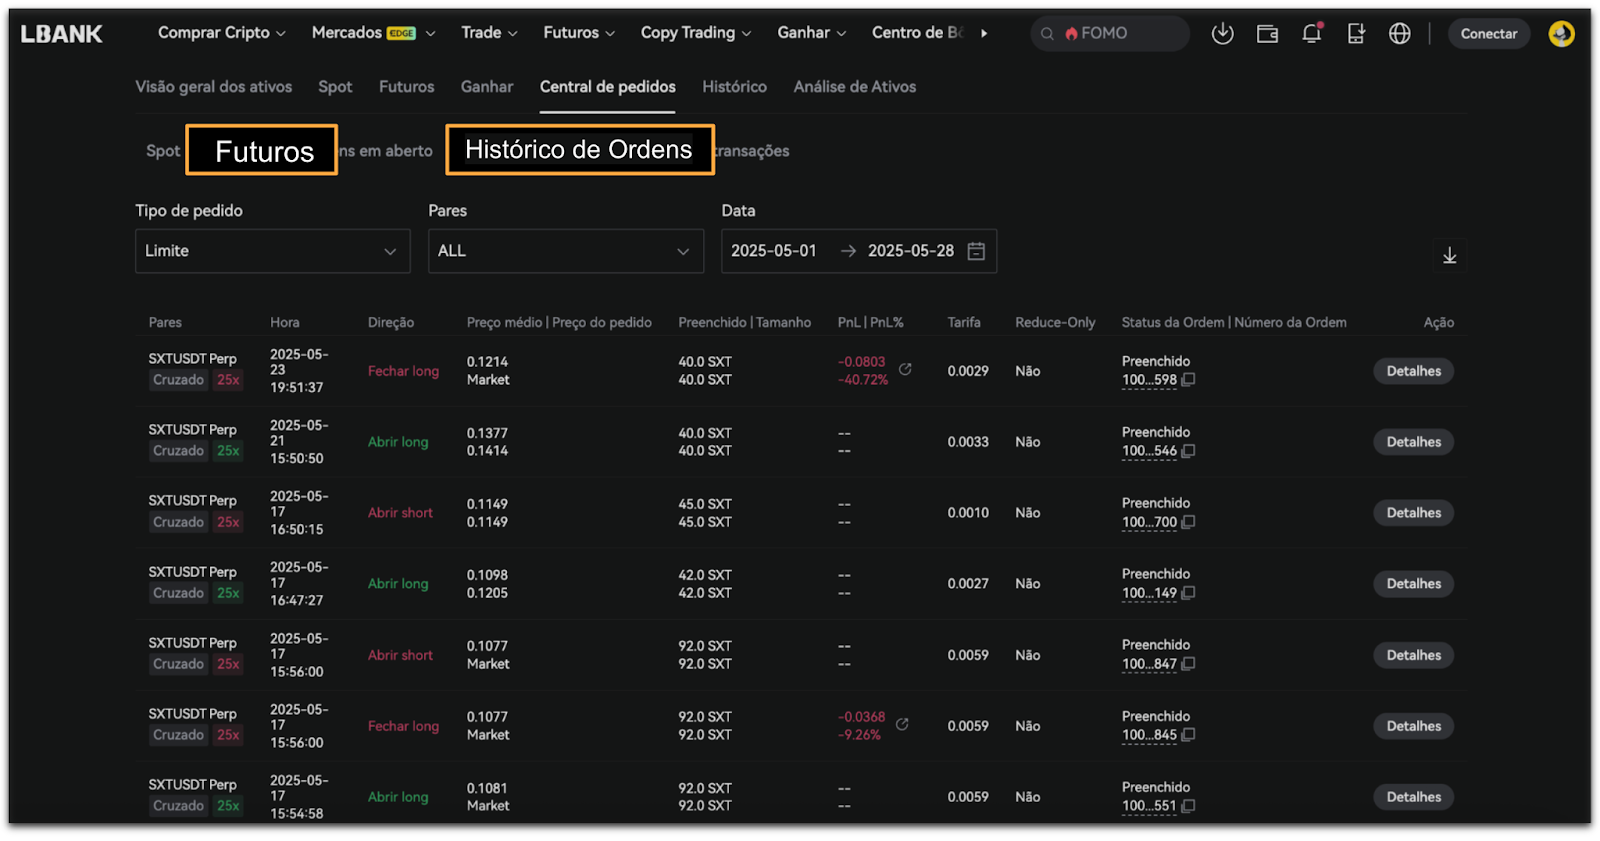This screenshot has width=1600, height=841.
Task: Select the Futuros sub-tab
Action: (262, 150)
